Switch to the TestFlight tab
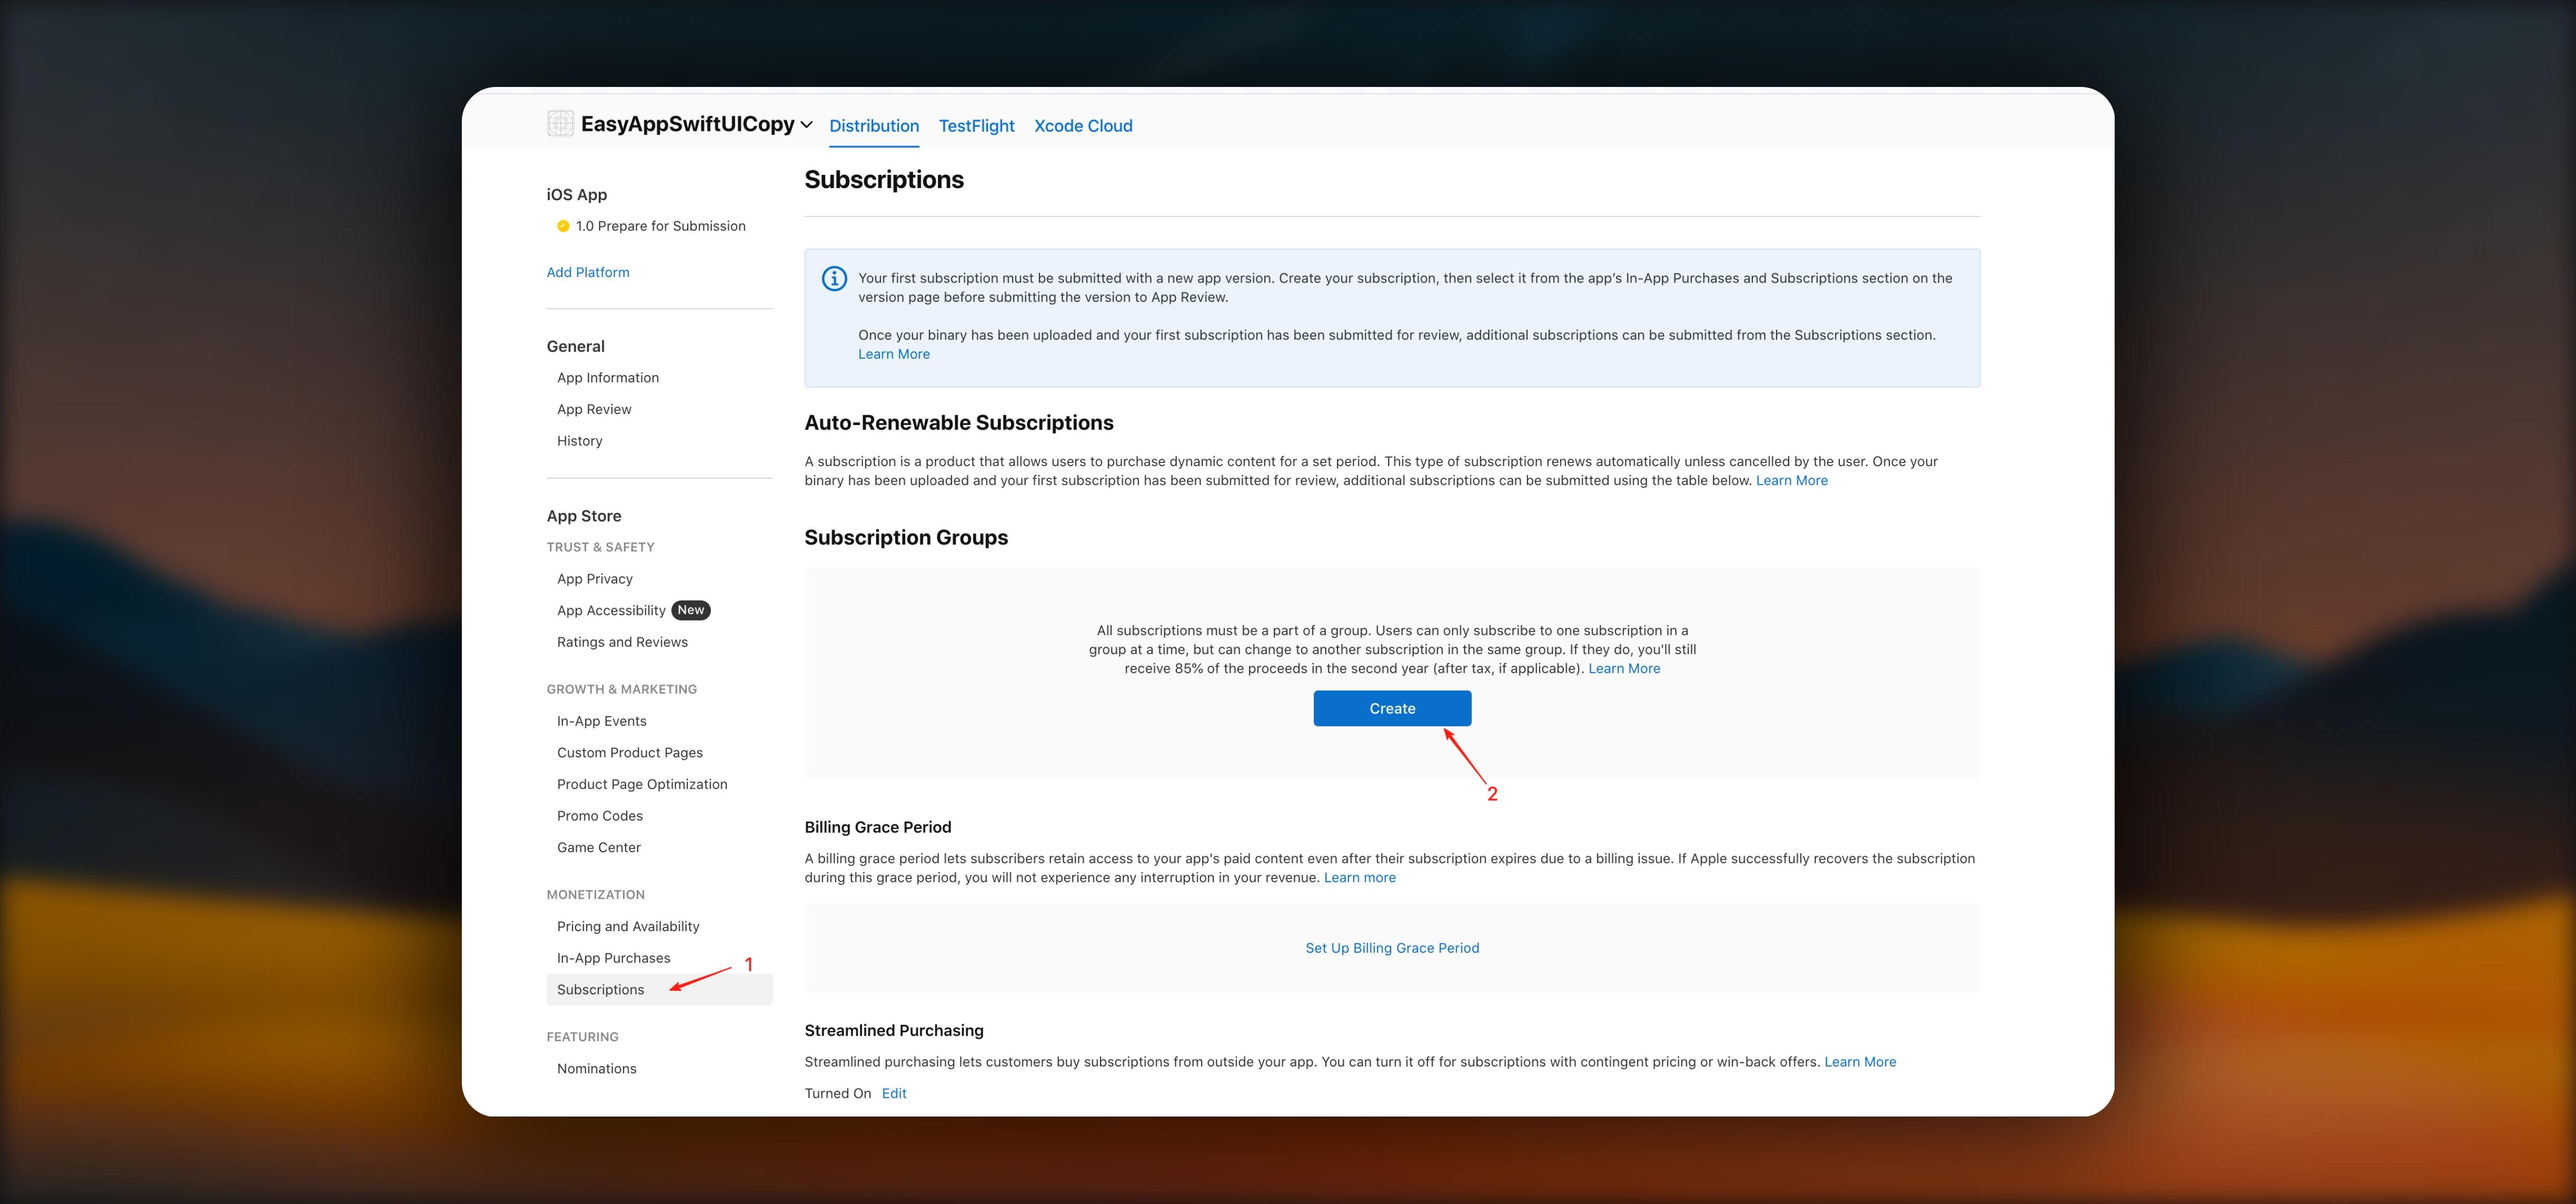Viewport: 2576px width, 1204px height. tap(976, 126)
